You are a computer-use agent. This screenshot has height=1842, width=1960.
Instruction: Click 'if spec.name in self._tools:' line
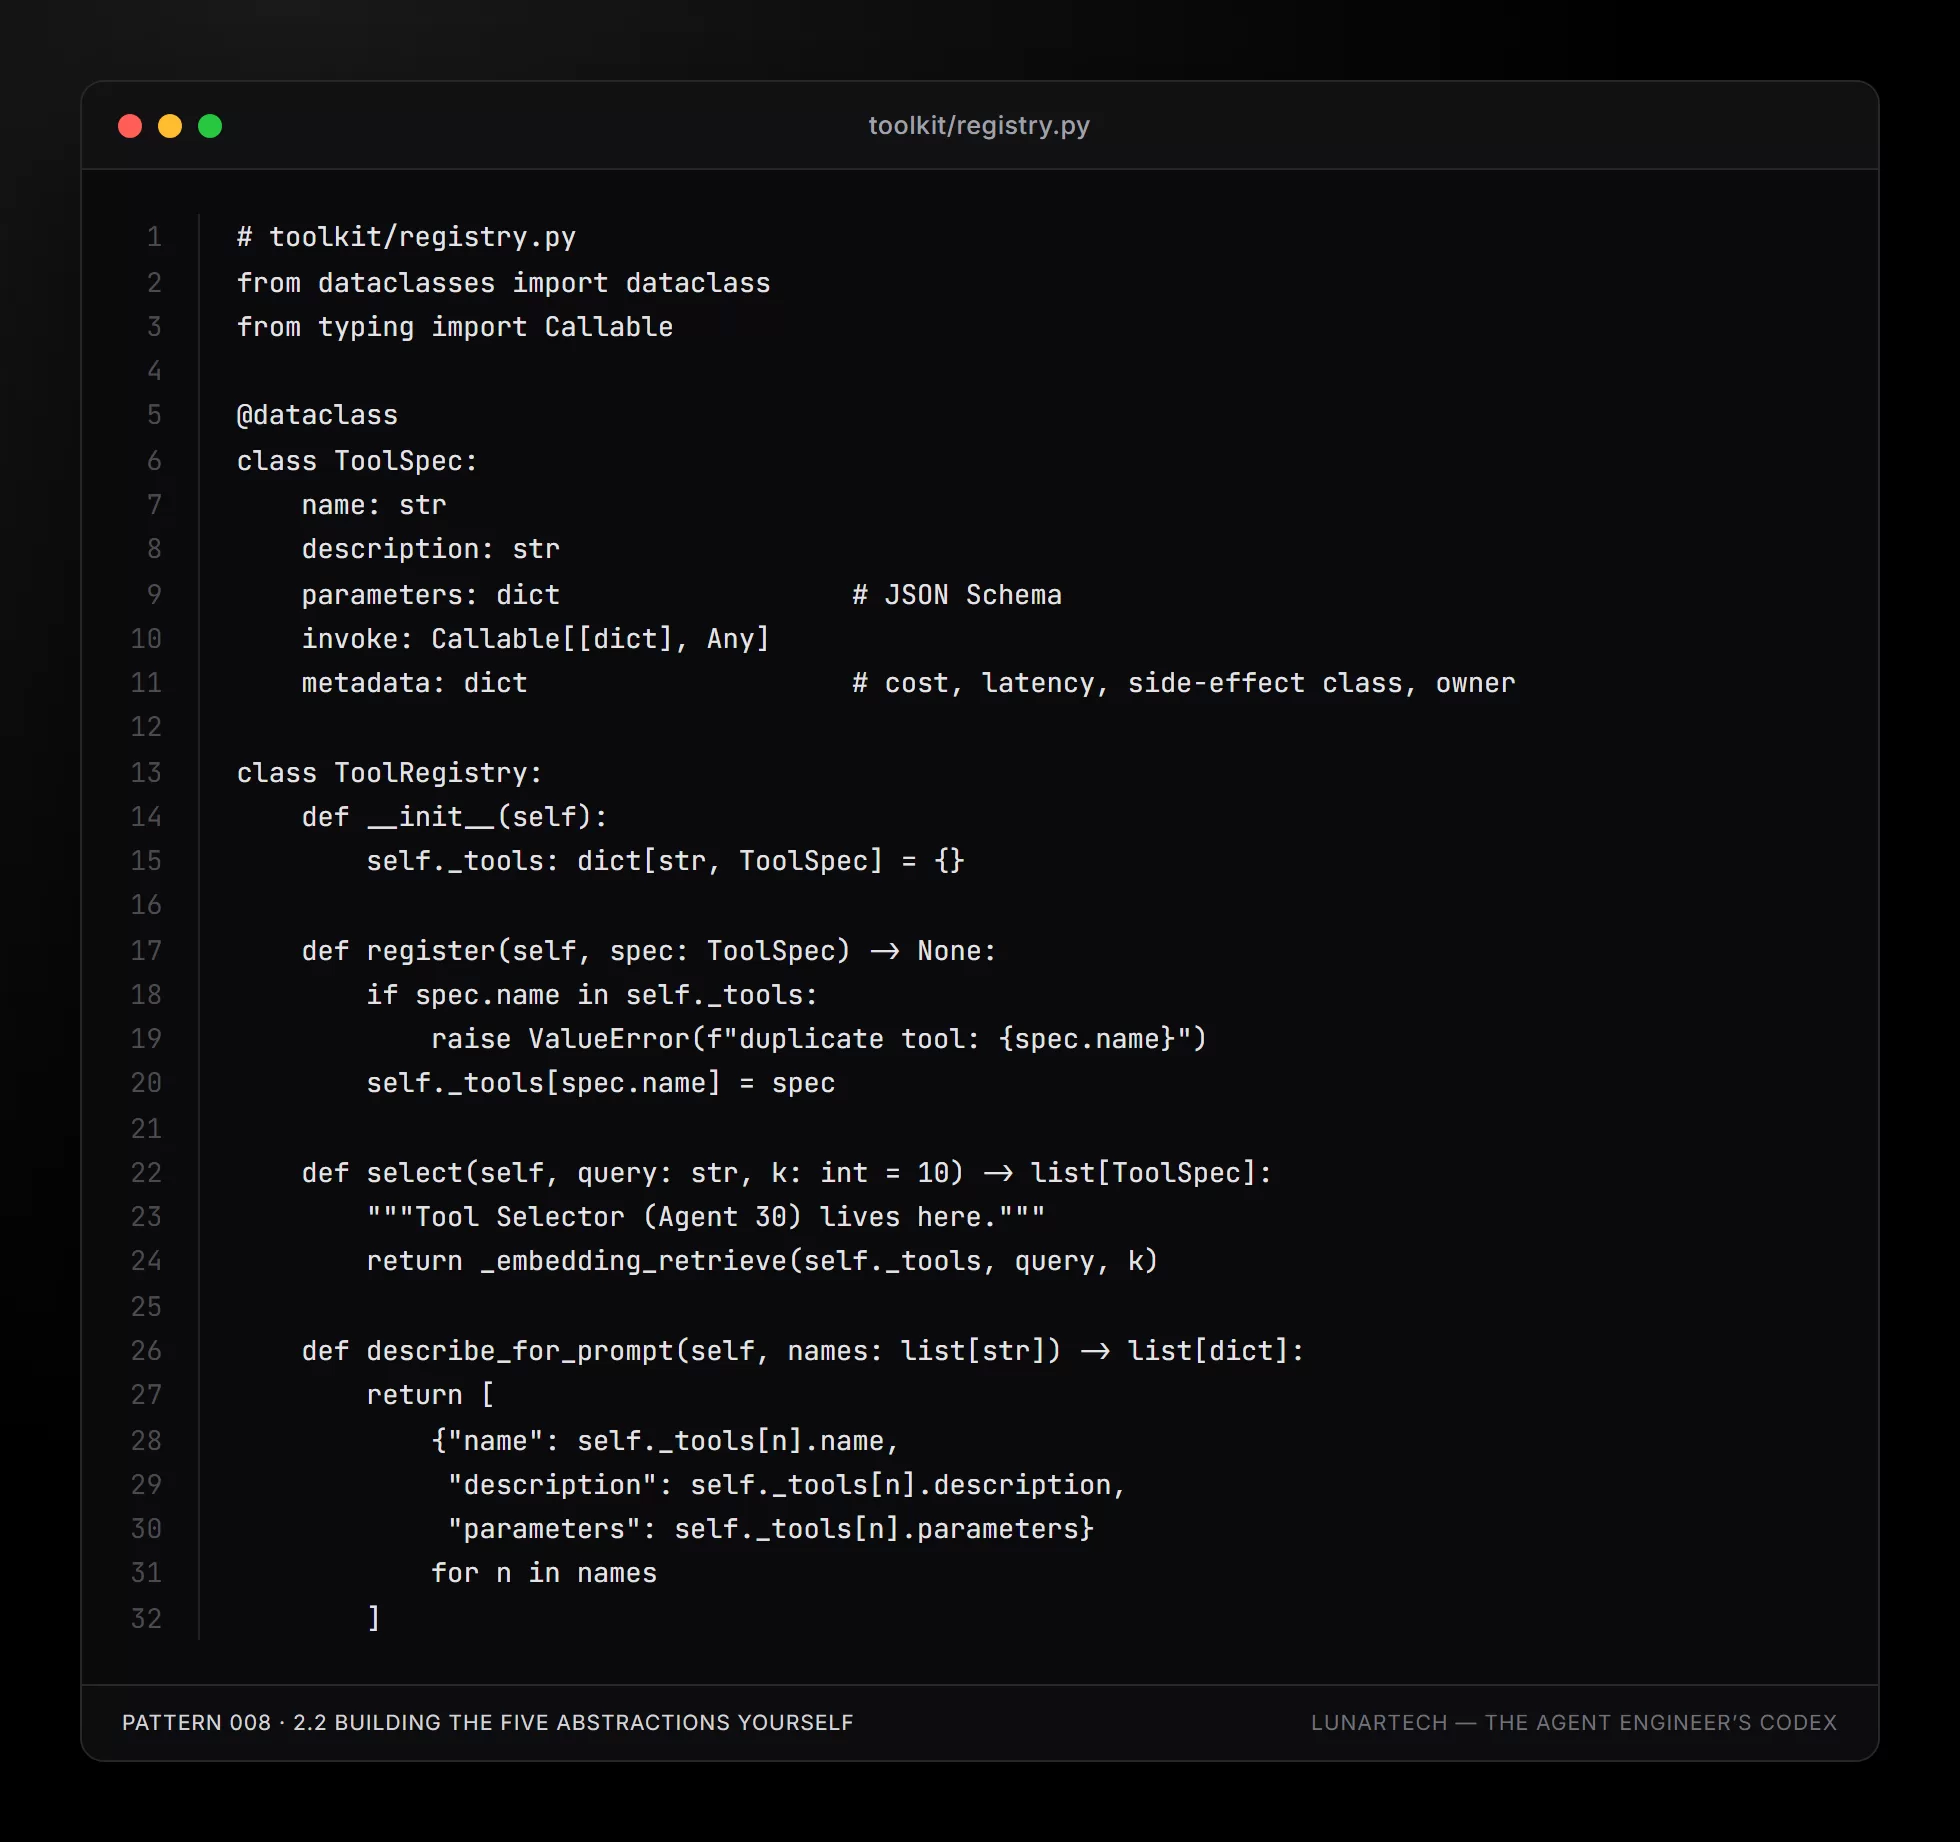tap(592, 995)
